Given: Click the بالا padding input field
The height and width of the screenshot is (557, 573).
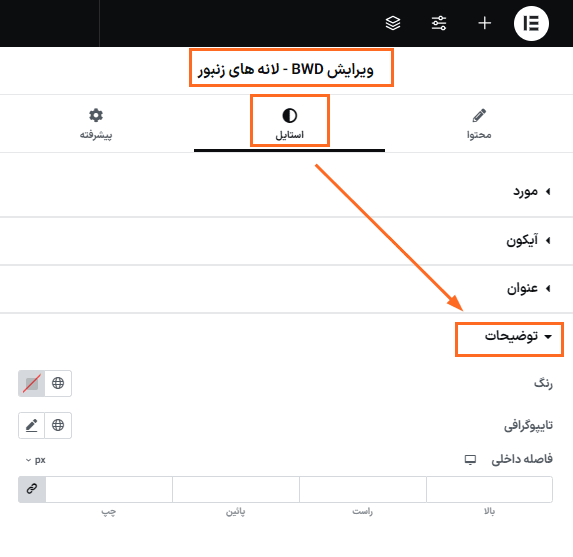Looking at the screenshot, I should [489, 489].
